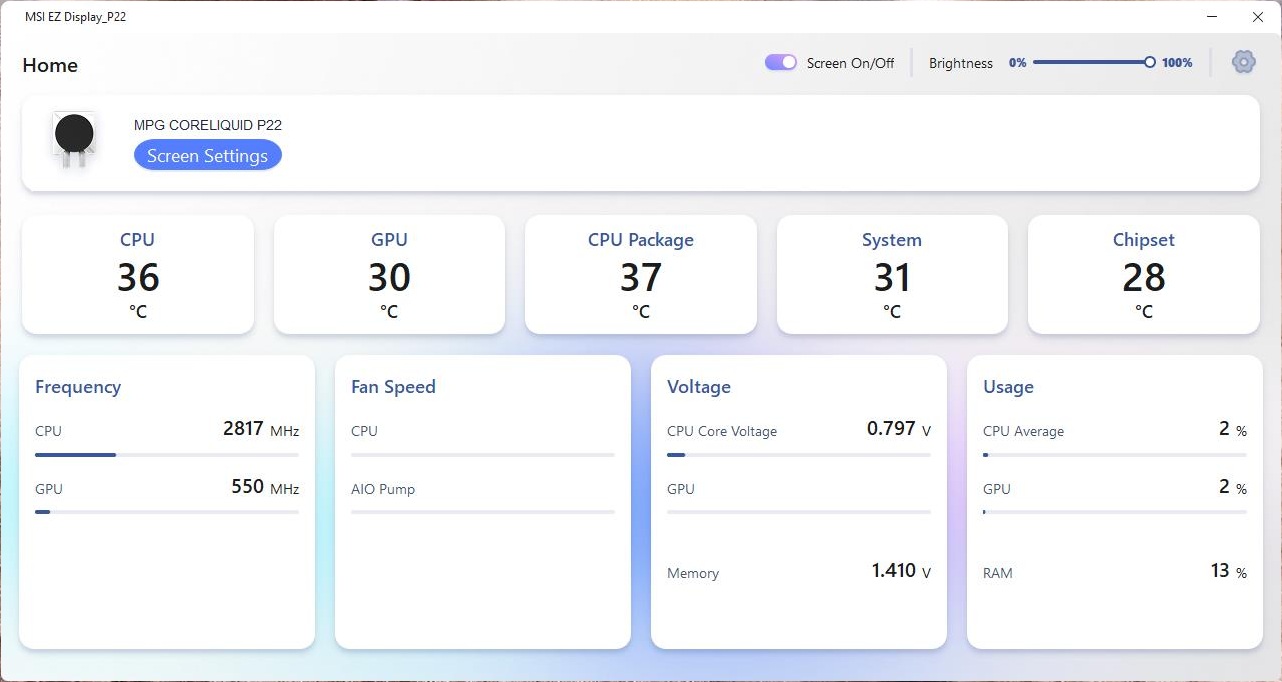Click the Memory voltage label

tap(693, 574)
